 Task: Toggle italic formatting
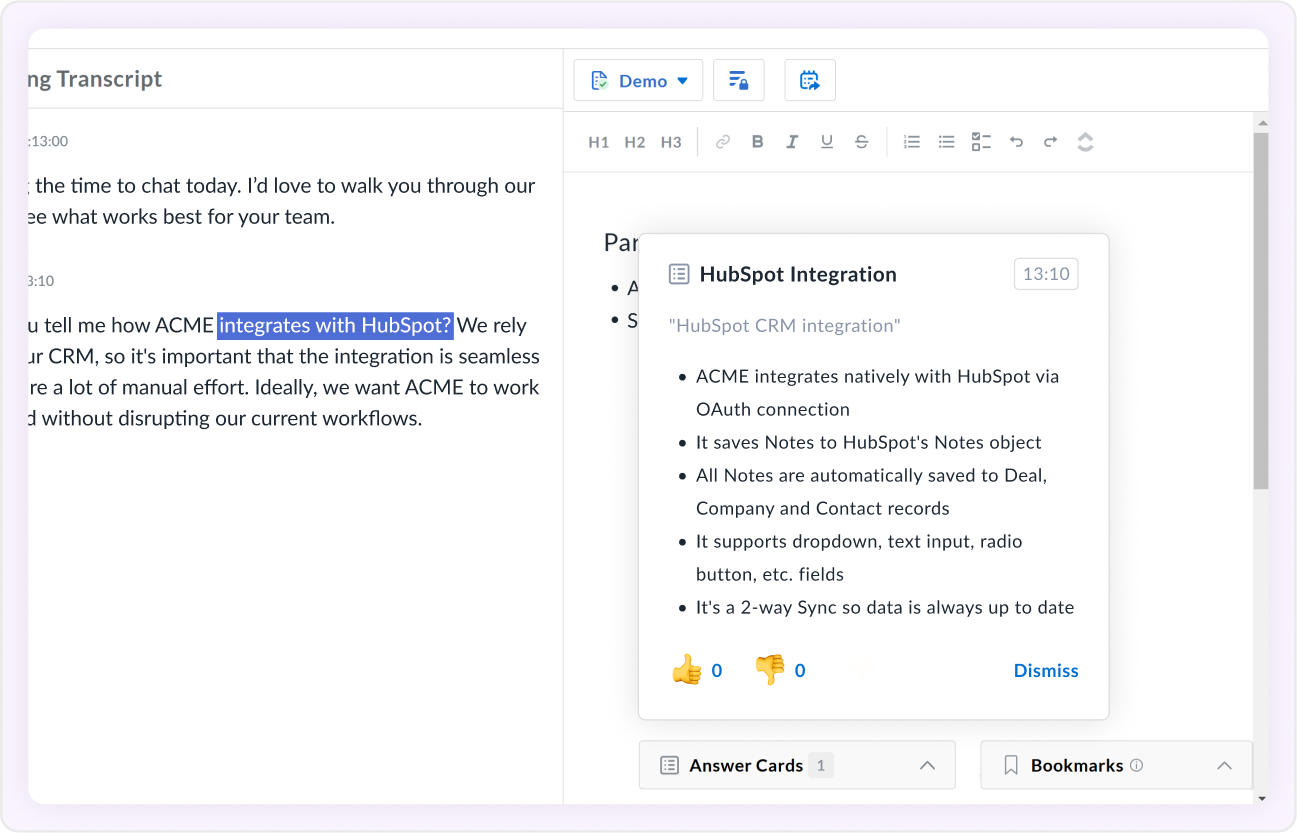tap(792, 142)
